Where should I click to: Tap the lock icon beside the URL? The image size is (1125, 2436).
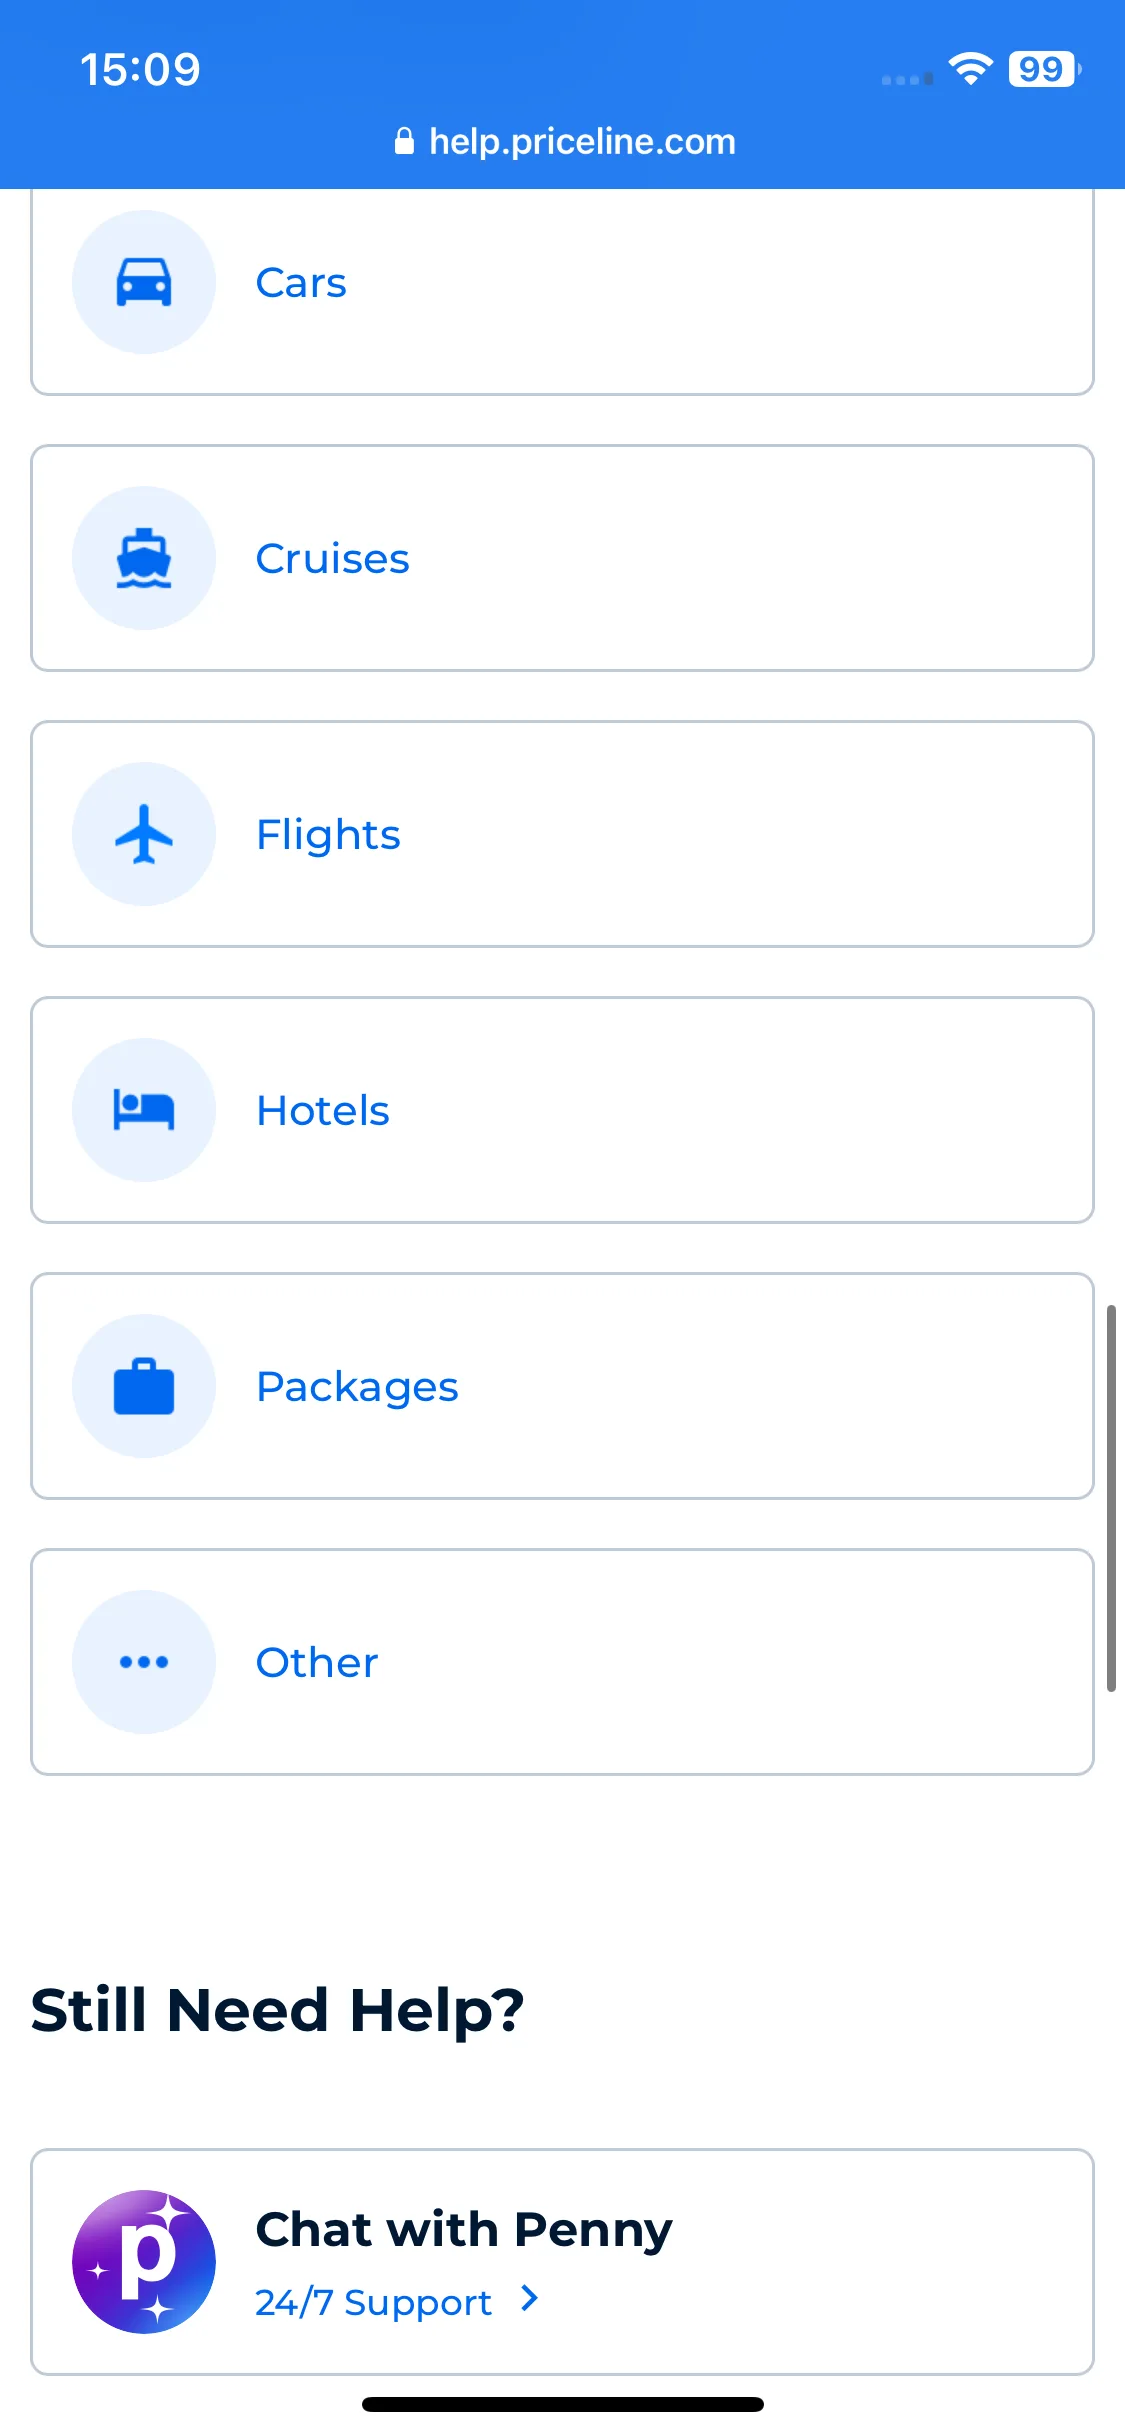pyautogui.click(x=404, y=141)
